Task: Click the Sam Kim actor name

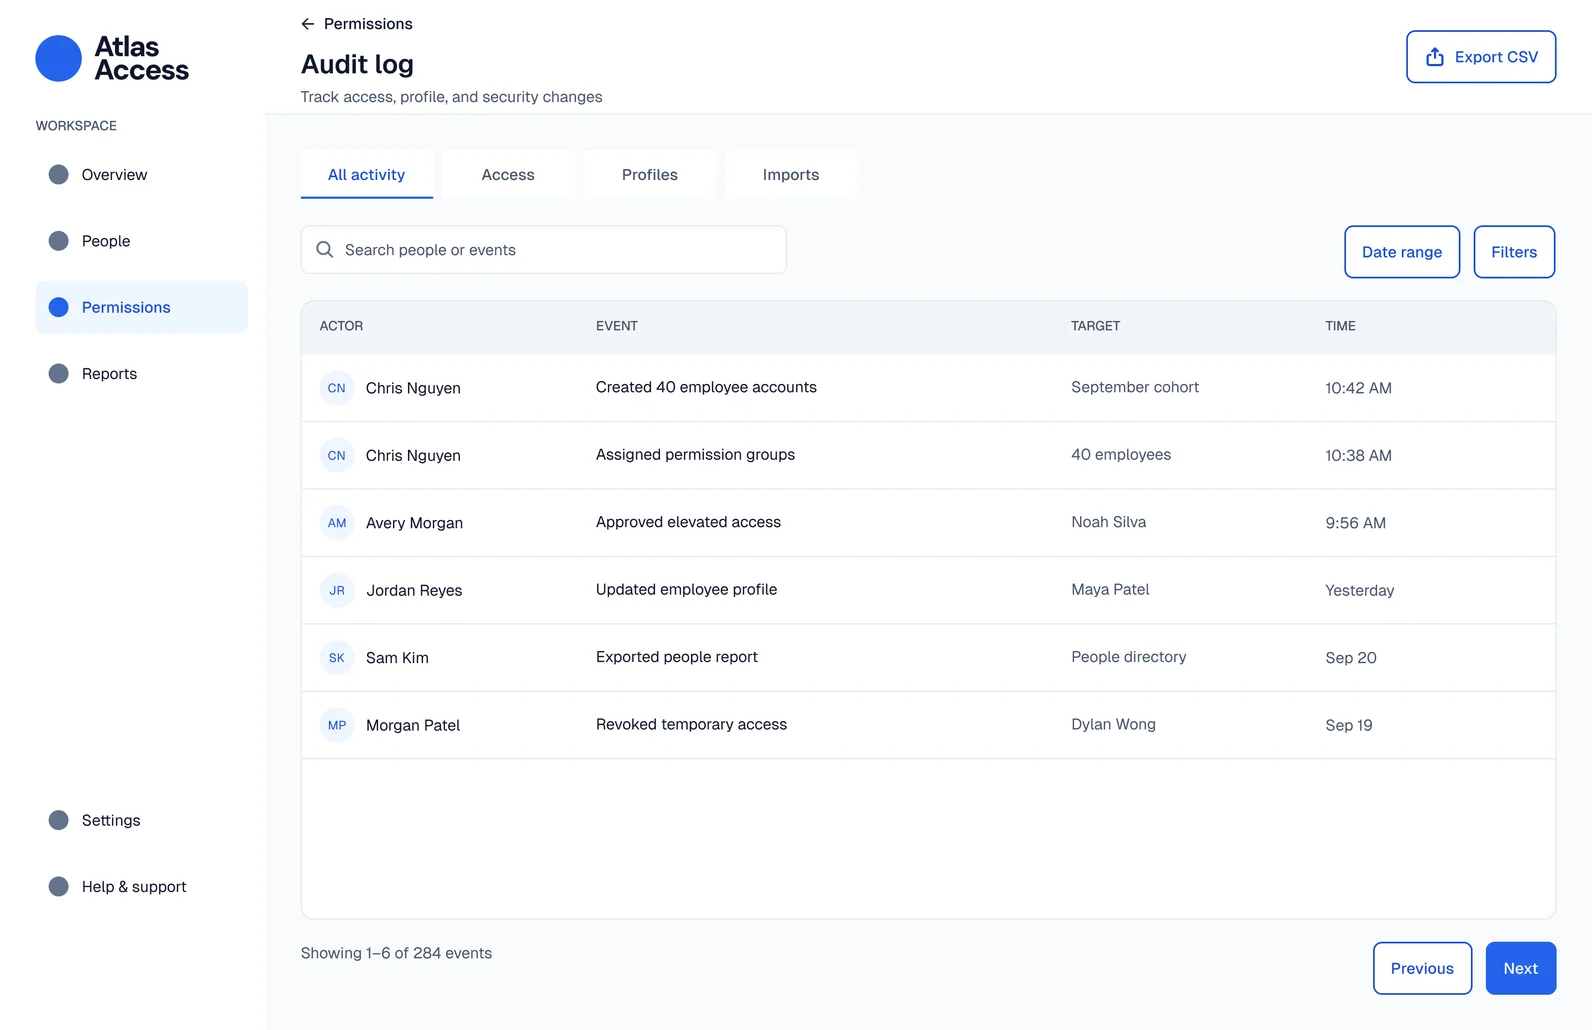Action: (397, 658)
